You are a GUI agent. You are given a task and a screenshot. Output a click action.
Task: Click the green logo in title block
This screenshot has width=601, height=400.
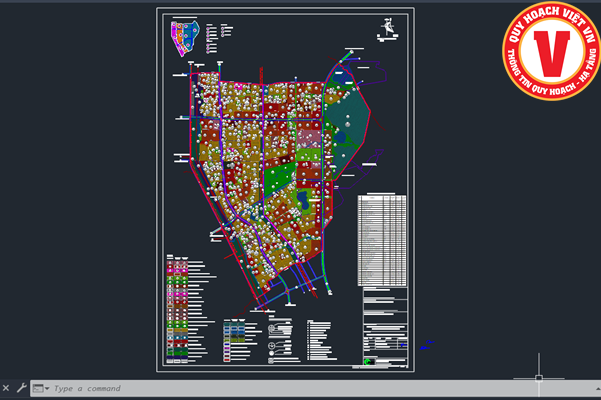tap(368, 362)
